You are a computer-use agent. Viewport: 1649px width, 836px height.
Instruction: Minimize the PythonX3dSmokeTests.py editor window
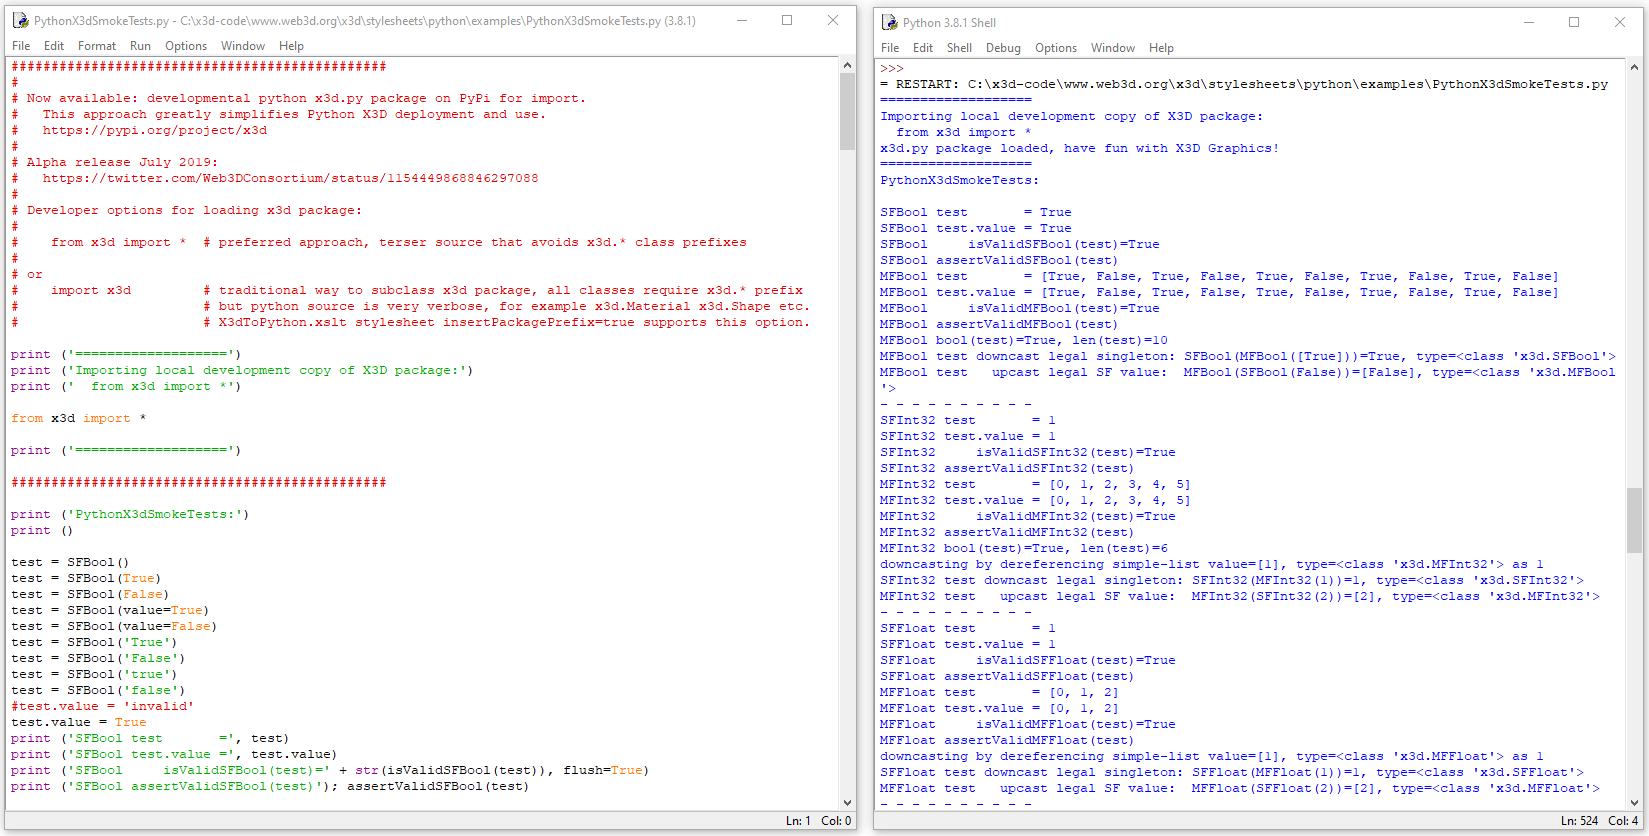coord(741,20)
